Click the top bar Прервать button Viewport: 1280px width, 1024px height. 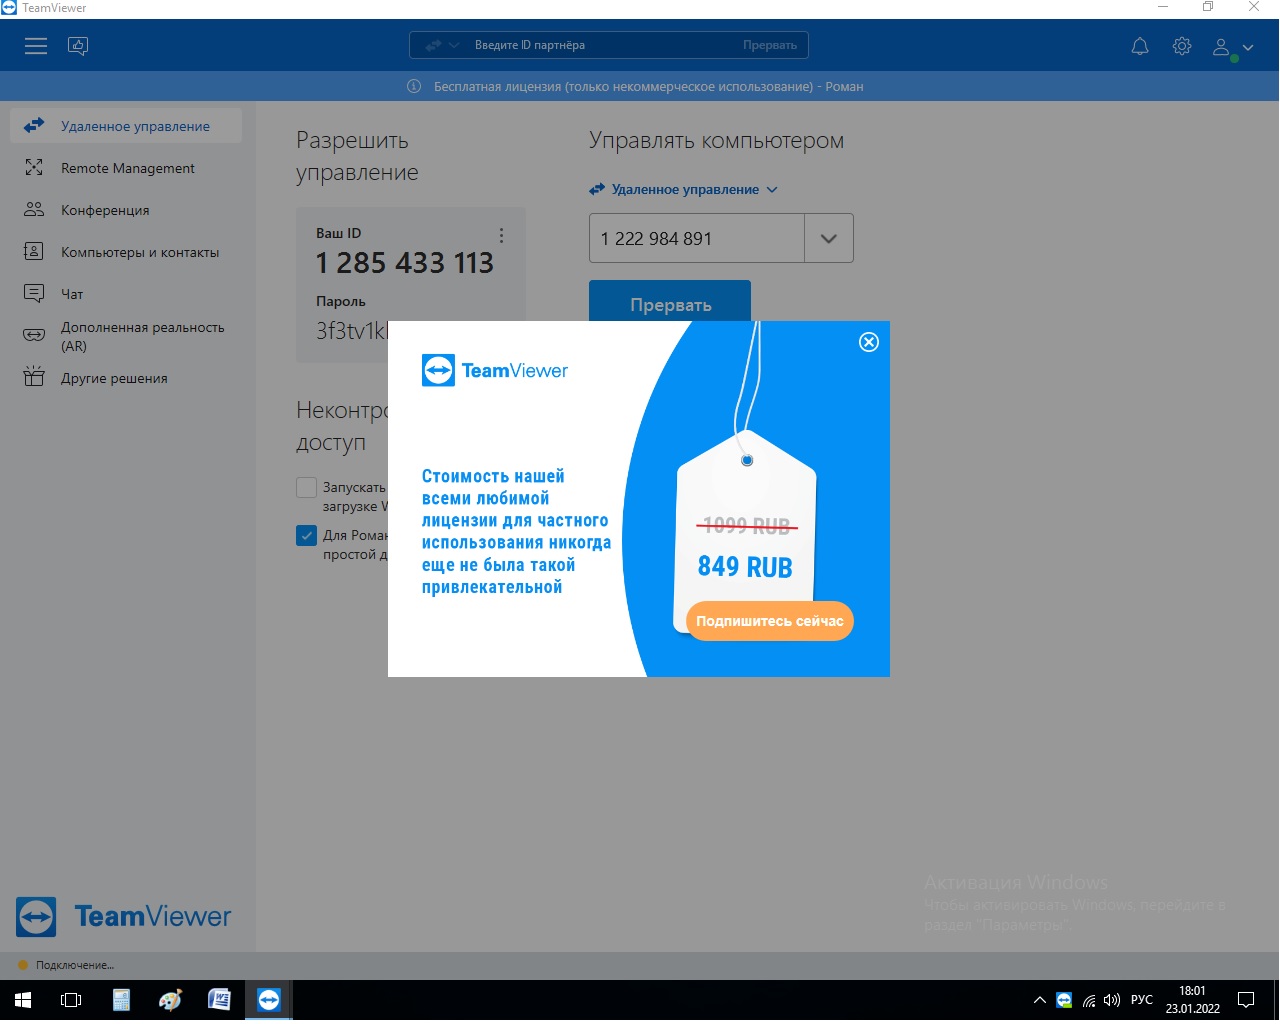point(770,45)
